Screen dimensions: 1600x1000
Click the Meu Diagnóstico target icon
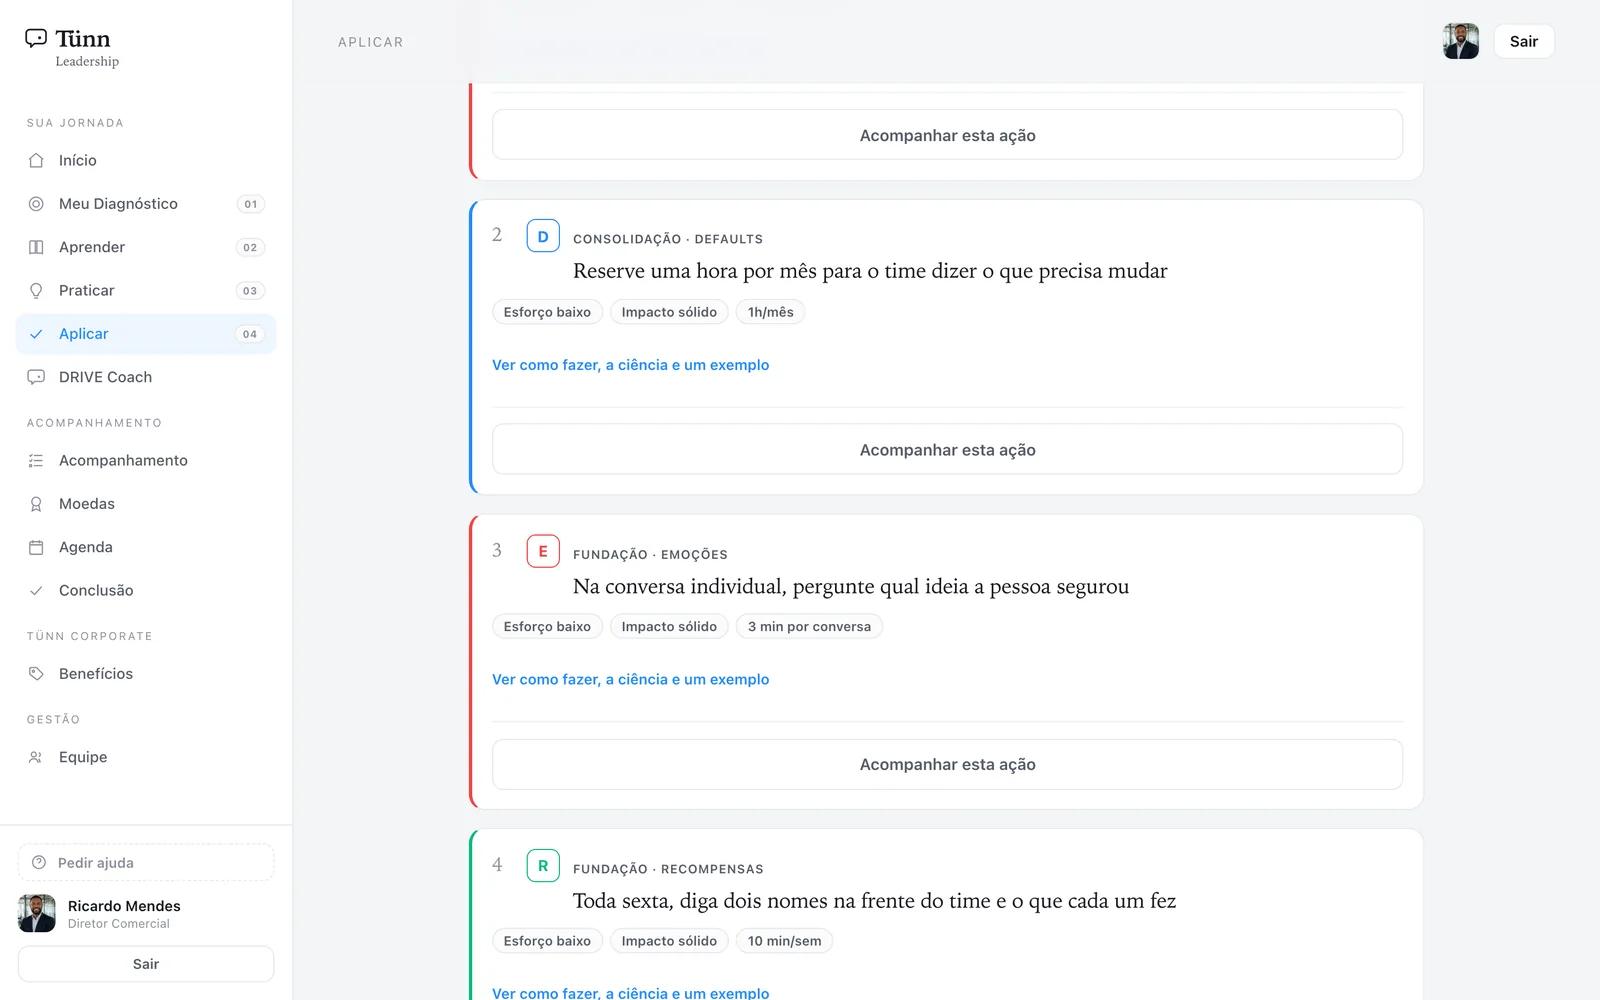(36, 204)
